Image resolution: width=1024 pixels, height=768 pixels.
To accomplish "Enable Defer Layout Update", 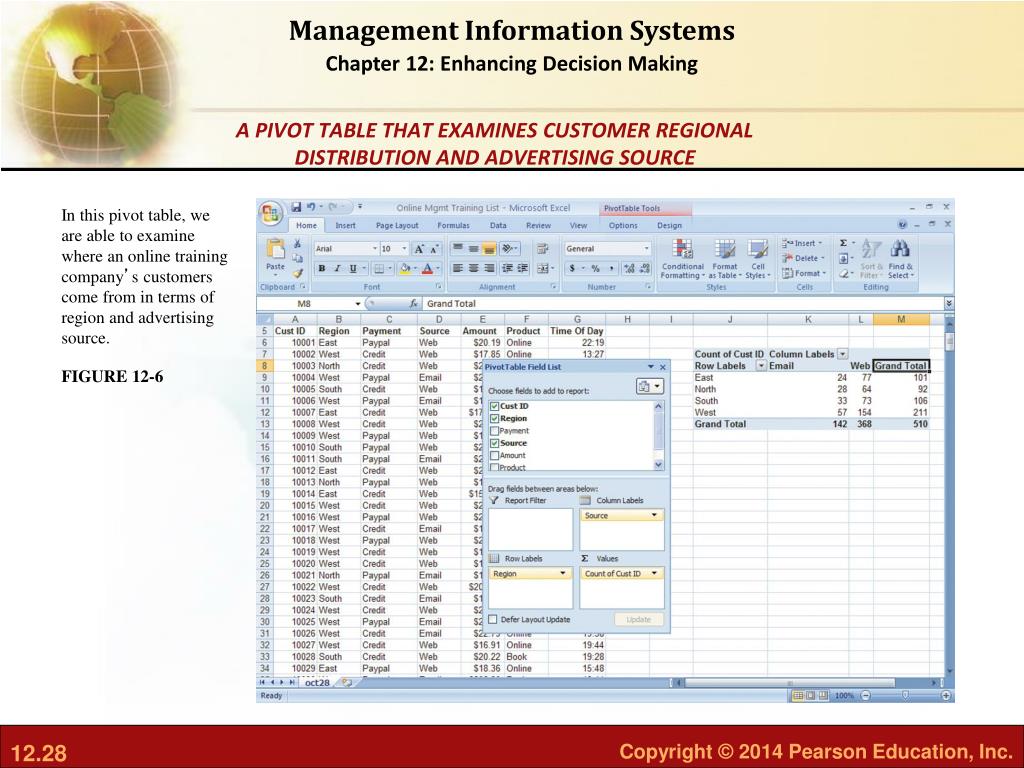I will [x=493, y=620].
